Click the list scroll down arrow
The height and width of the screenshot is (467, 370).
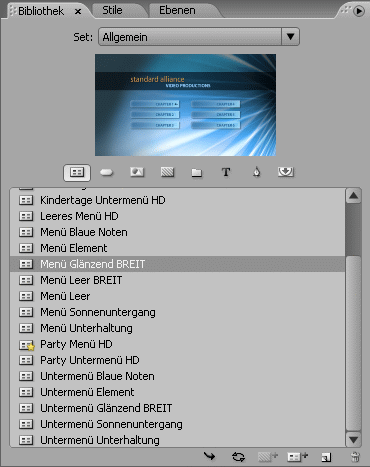[354, 439]
